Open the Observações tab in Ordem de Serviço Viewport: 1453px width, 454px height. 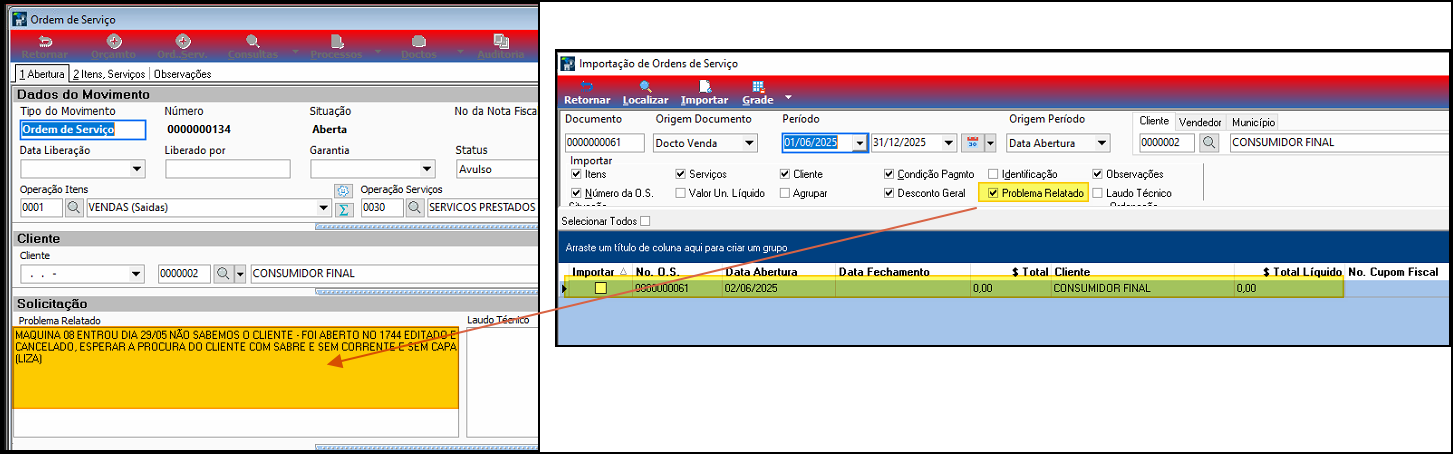point(182,73)
